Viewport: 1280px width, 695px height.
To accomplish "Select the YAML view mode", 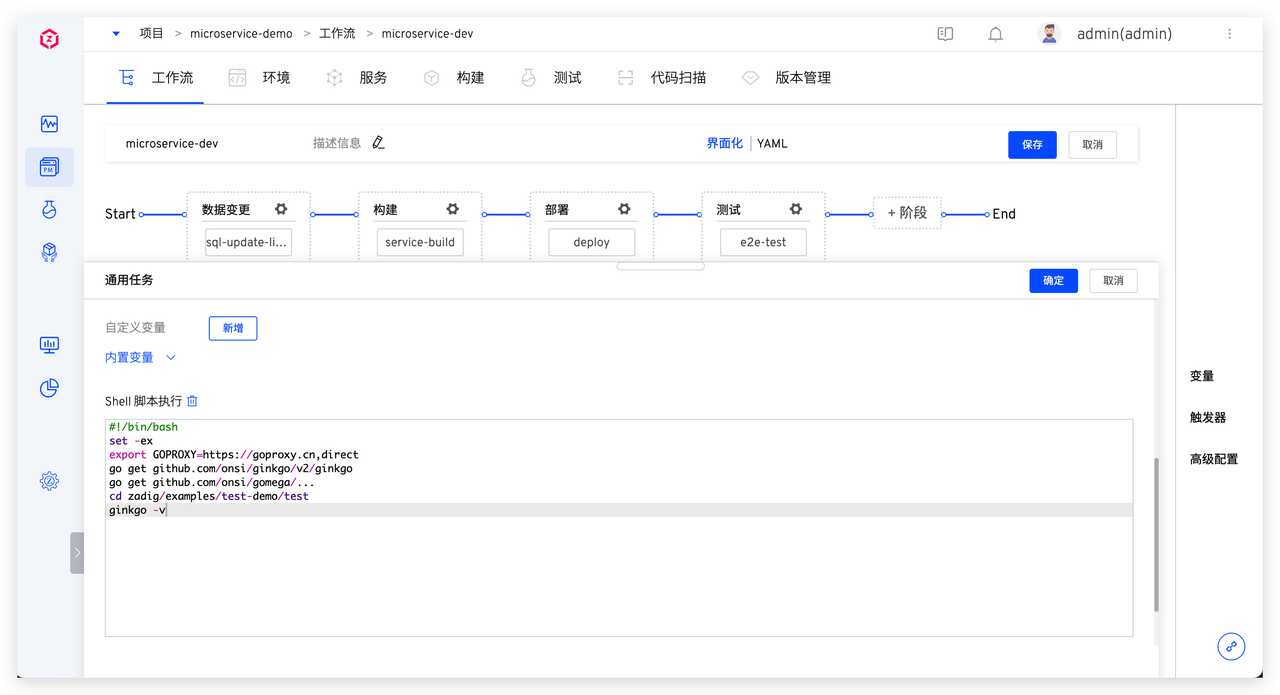I will point(772,143).
